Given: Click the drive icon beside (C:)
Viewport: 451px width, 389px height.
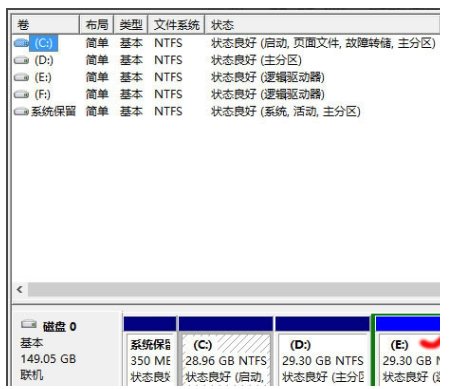Looking at the screenshot, I should point(21,43).
